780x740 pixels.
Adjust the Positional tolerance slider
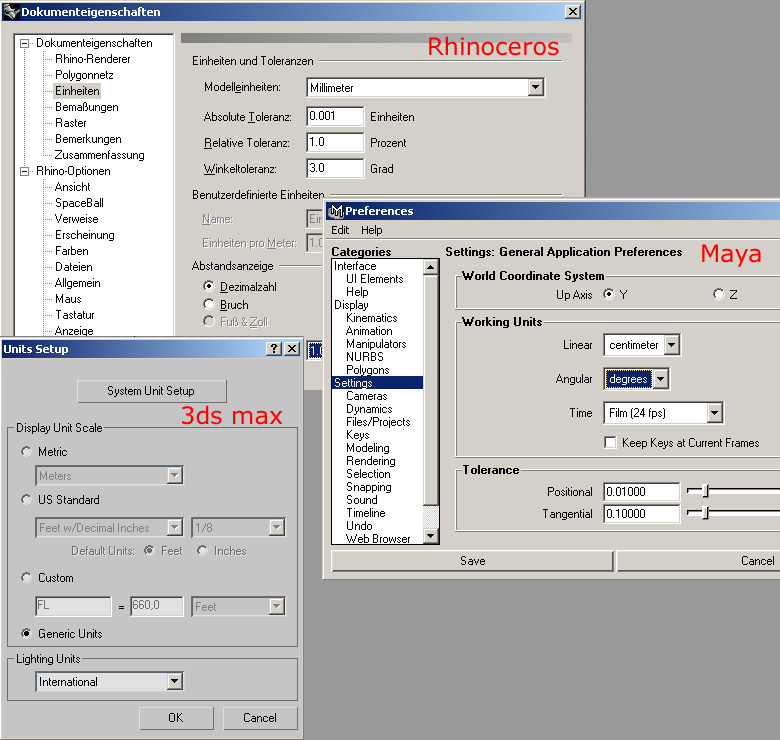tap(705, 491)
